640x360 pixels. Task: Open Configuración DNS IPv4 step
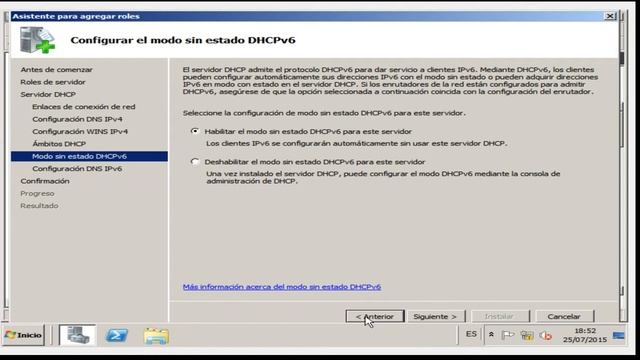tap(77, 119)
